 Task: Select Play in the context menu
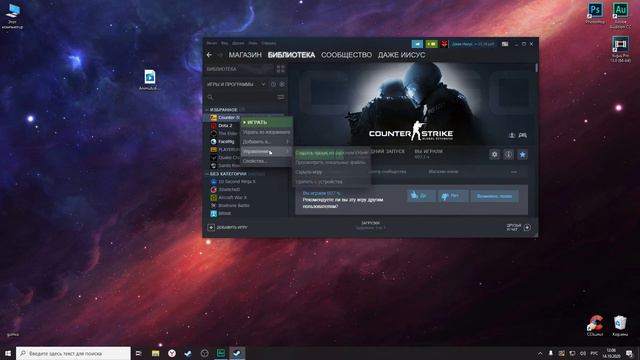(266, 122)
